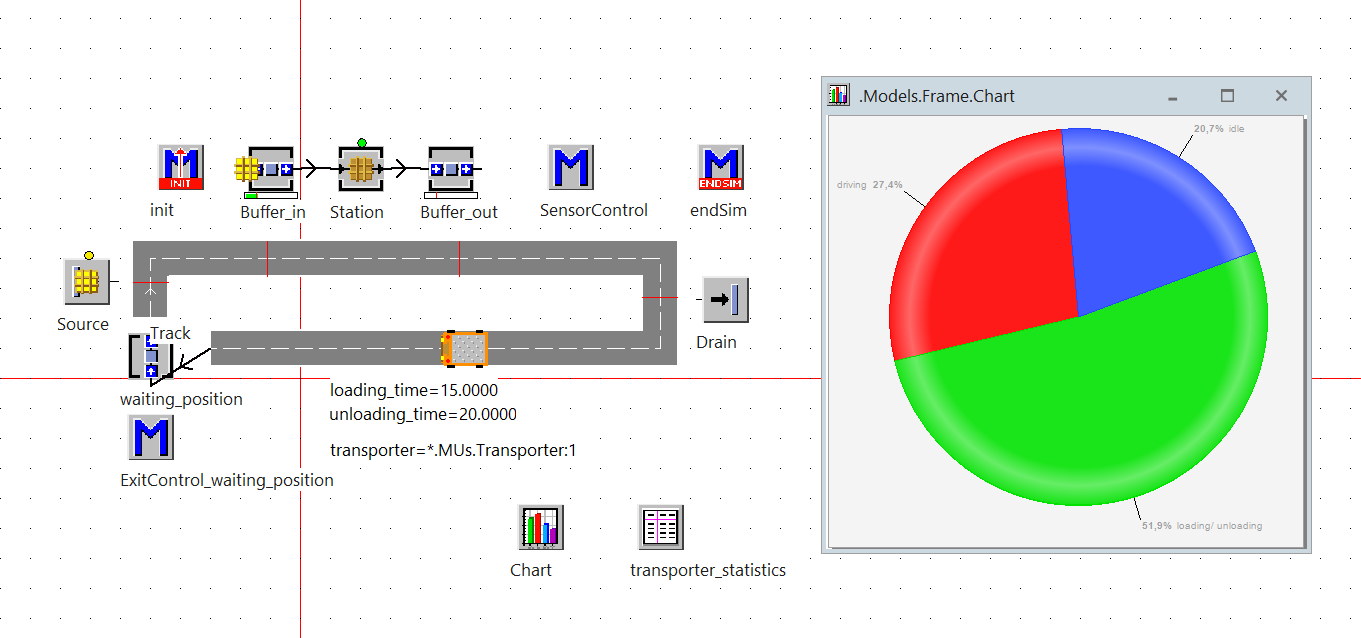Select the Drain object icon
This screenshot has height=638, width=1361.
725,299
